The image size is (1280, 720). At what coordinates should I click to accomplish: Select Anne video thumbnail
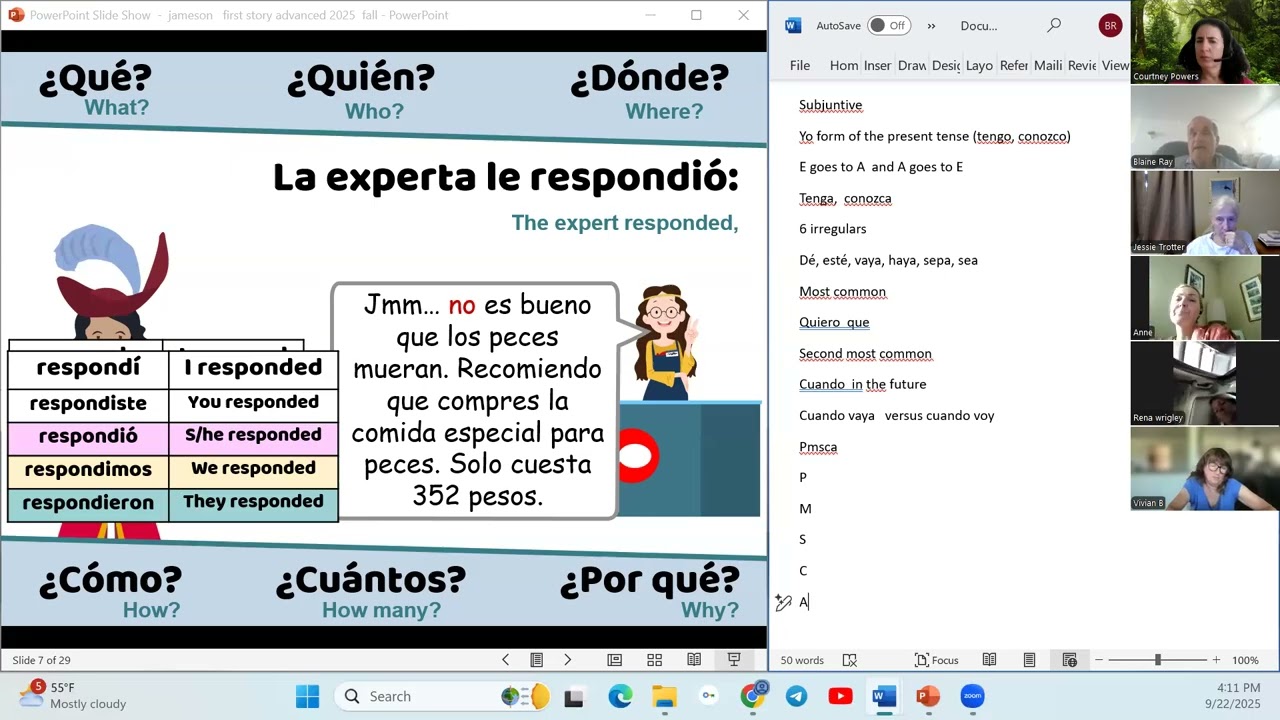click(x=1205, y=297)
